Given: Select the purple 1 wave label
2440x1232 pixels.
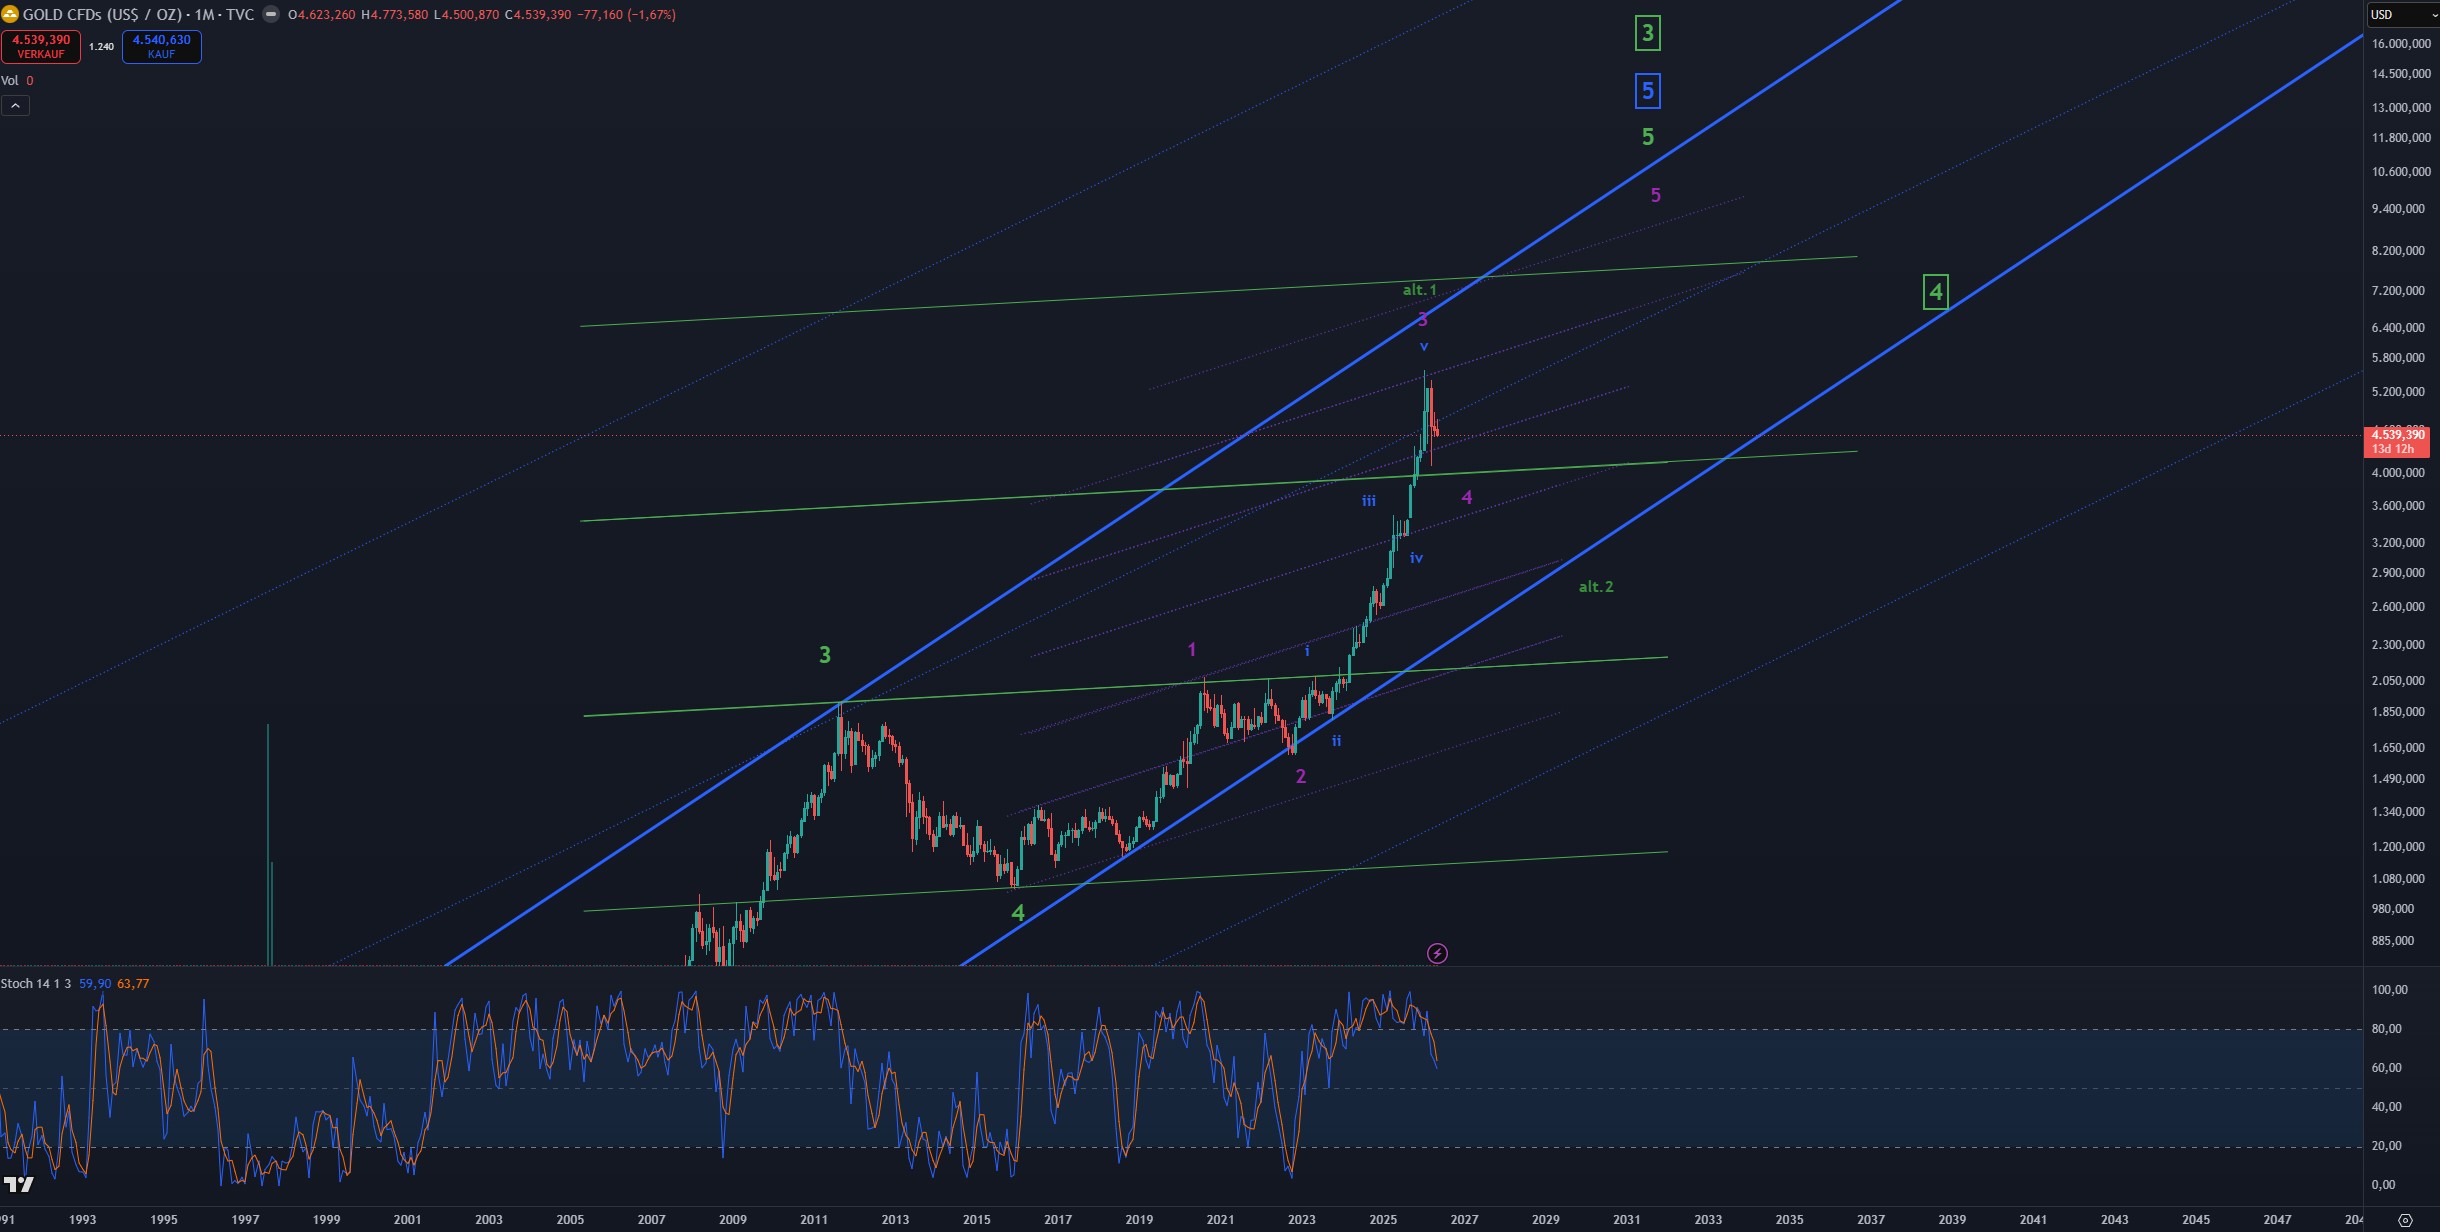Looking at the screenshot, I should coord(1192,650).
